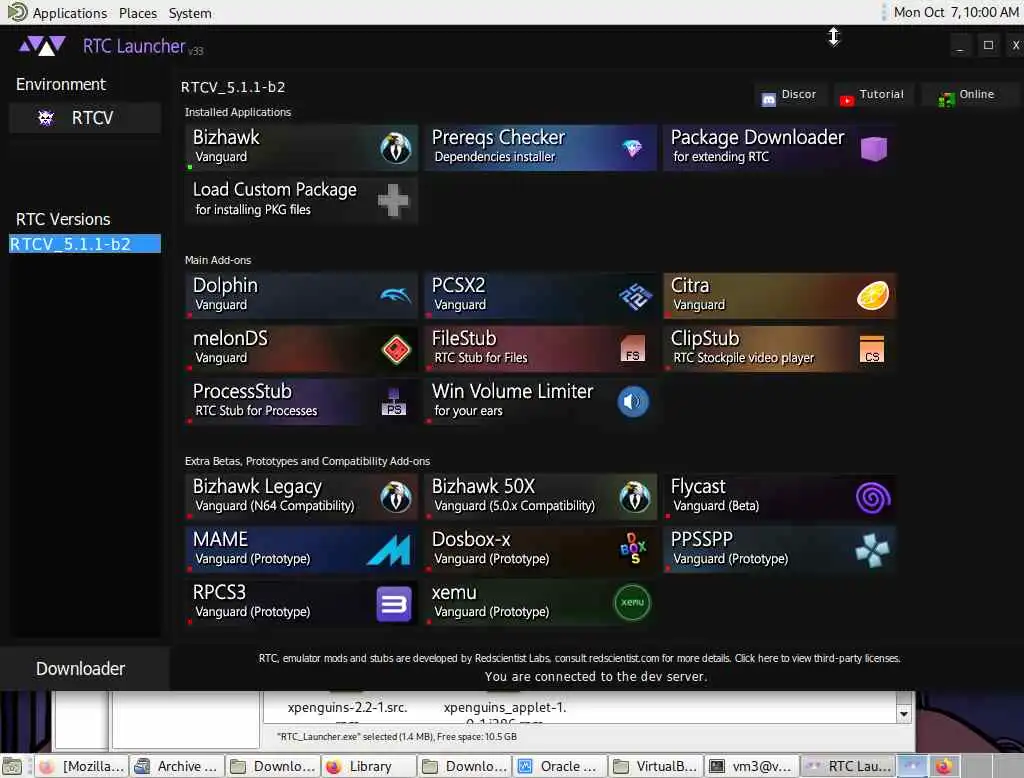
Task: Click the Applications menu logo icon
Action: pos(17,12)
